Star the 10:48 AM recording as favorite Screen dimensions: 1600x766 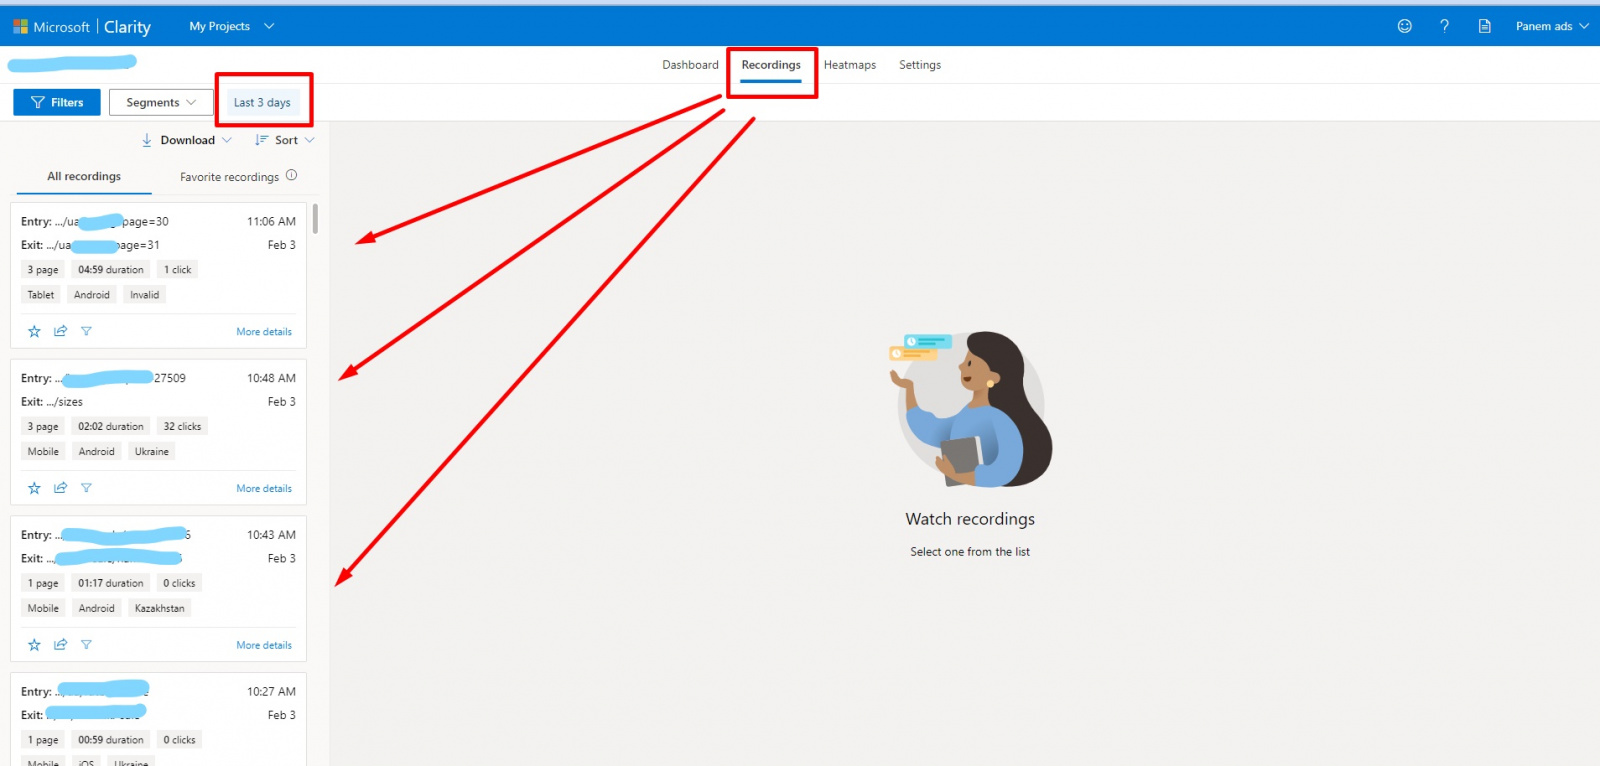(x=34, y=488)
